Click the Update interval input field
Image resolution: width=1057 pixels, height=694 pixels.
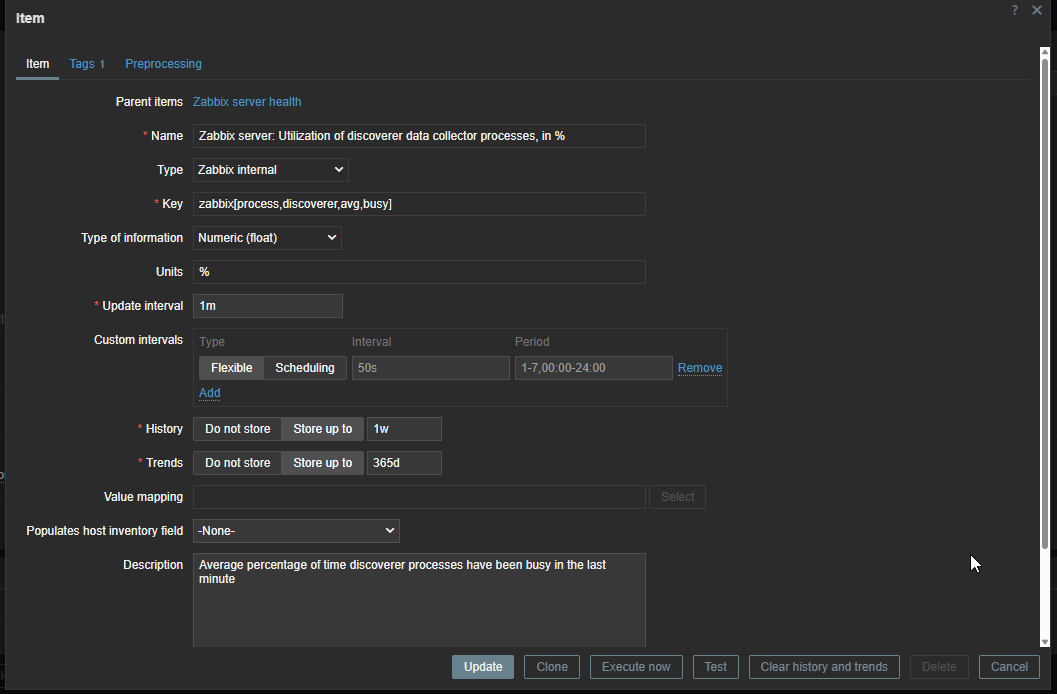pos(268,306)
